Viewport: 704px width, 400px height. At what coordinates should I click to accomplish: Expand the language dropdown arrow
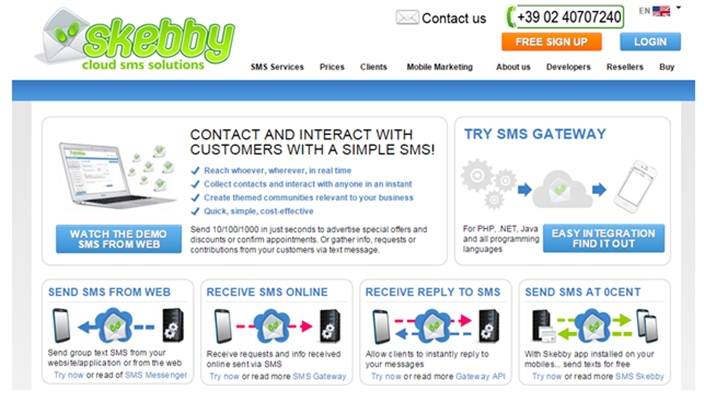[x=678, y=8]
